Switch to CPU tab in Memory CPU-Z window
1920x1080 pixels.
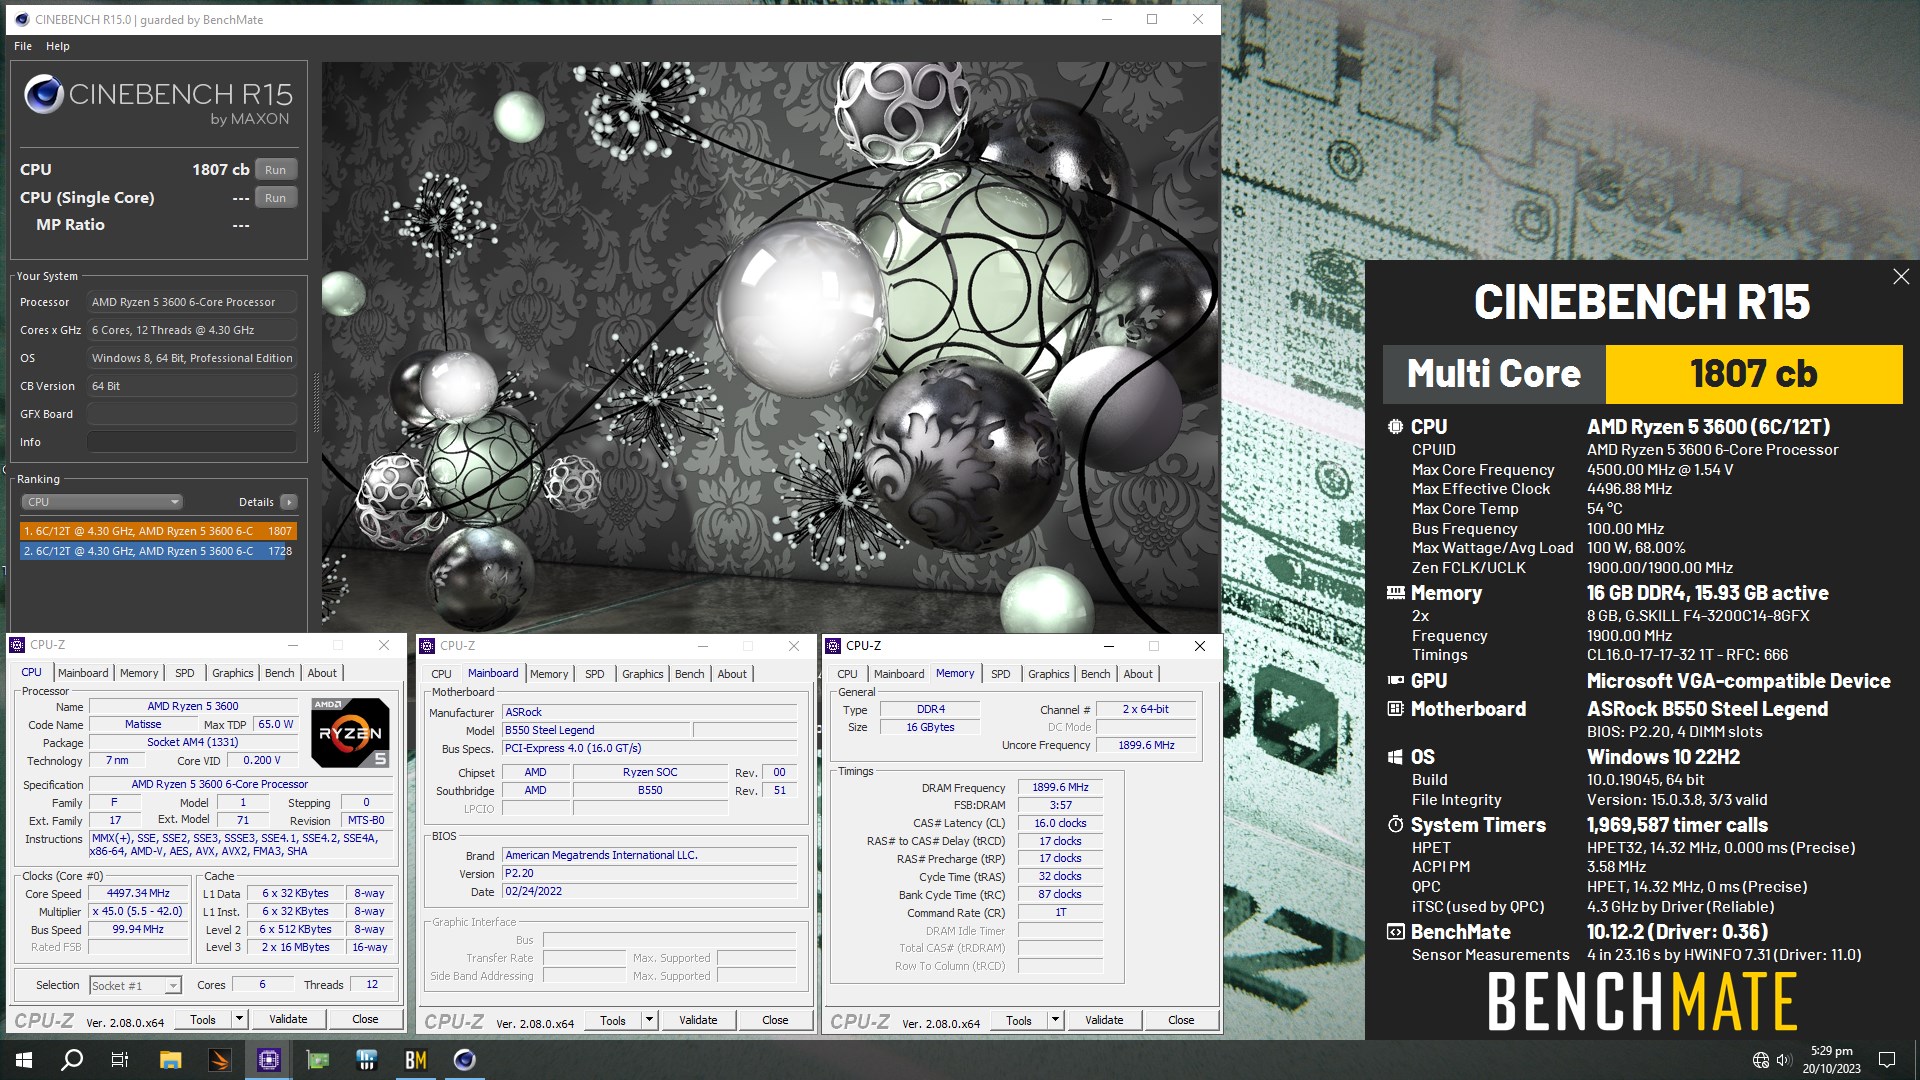pos(847,674)
